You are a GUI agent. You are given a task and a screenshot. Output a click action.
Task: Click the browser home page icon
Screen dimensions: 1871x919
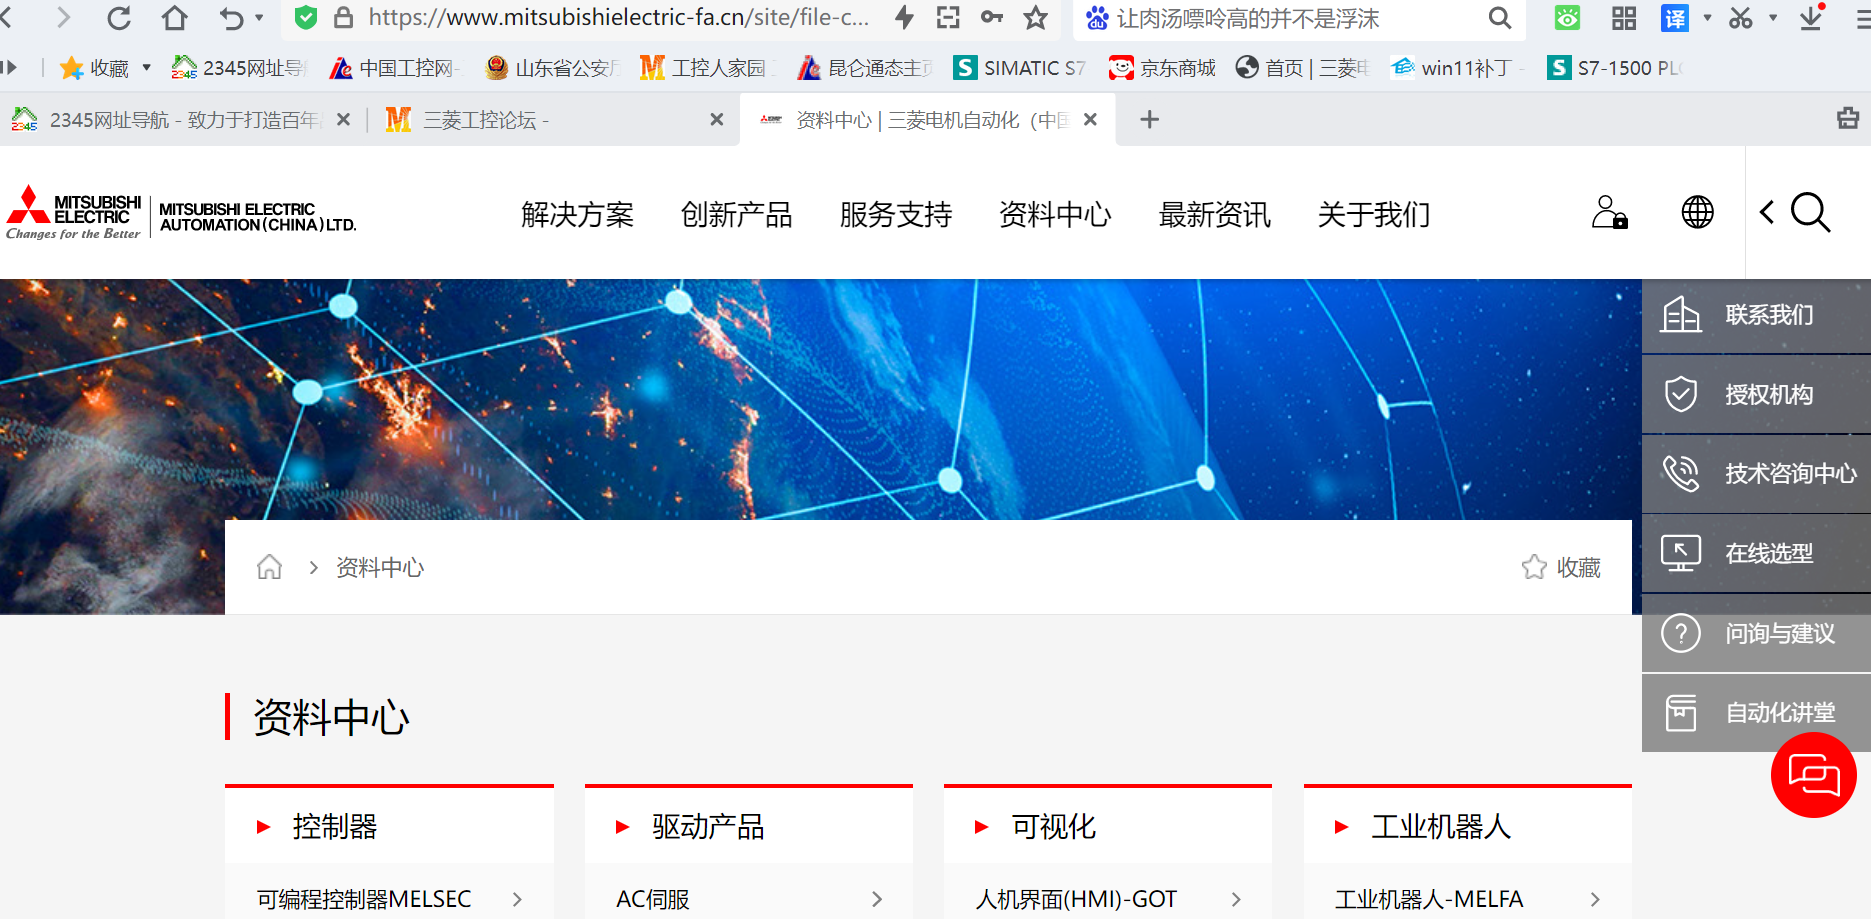175,18
